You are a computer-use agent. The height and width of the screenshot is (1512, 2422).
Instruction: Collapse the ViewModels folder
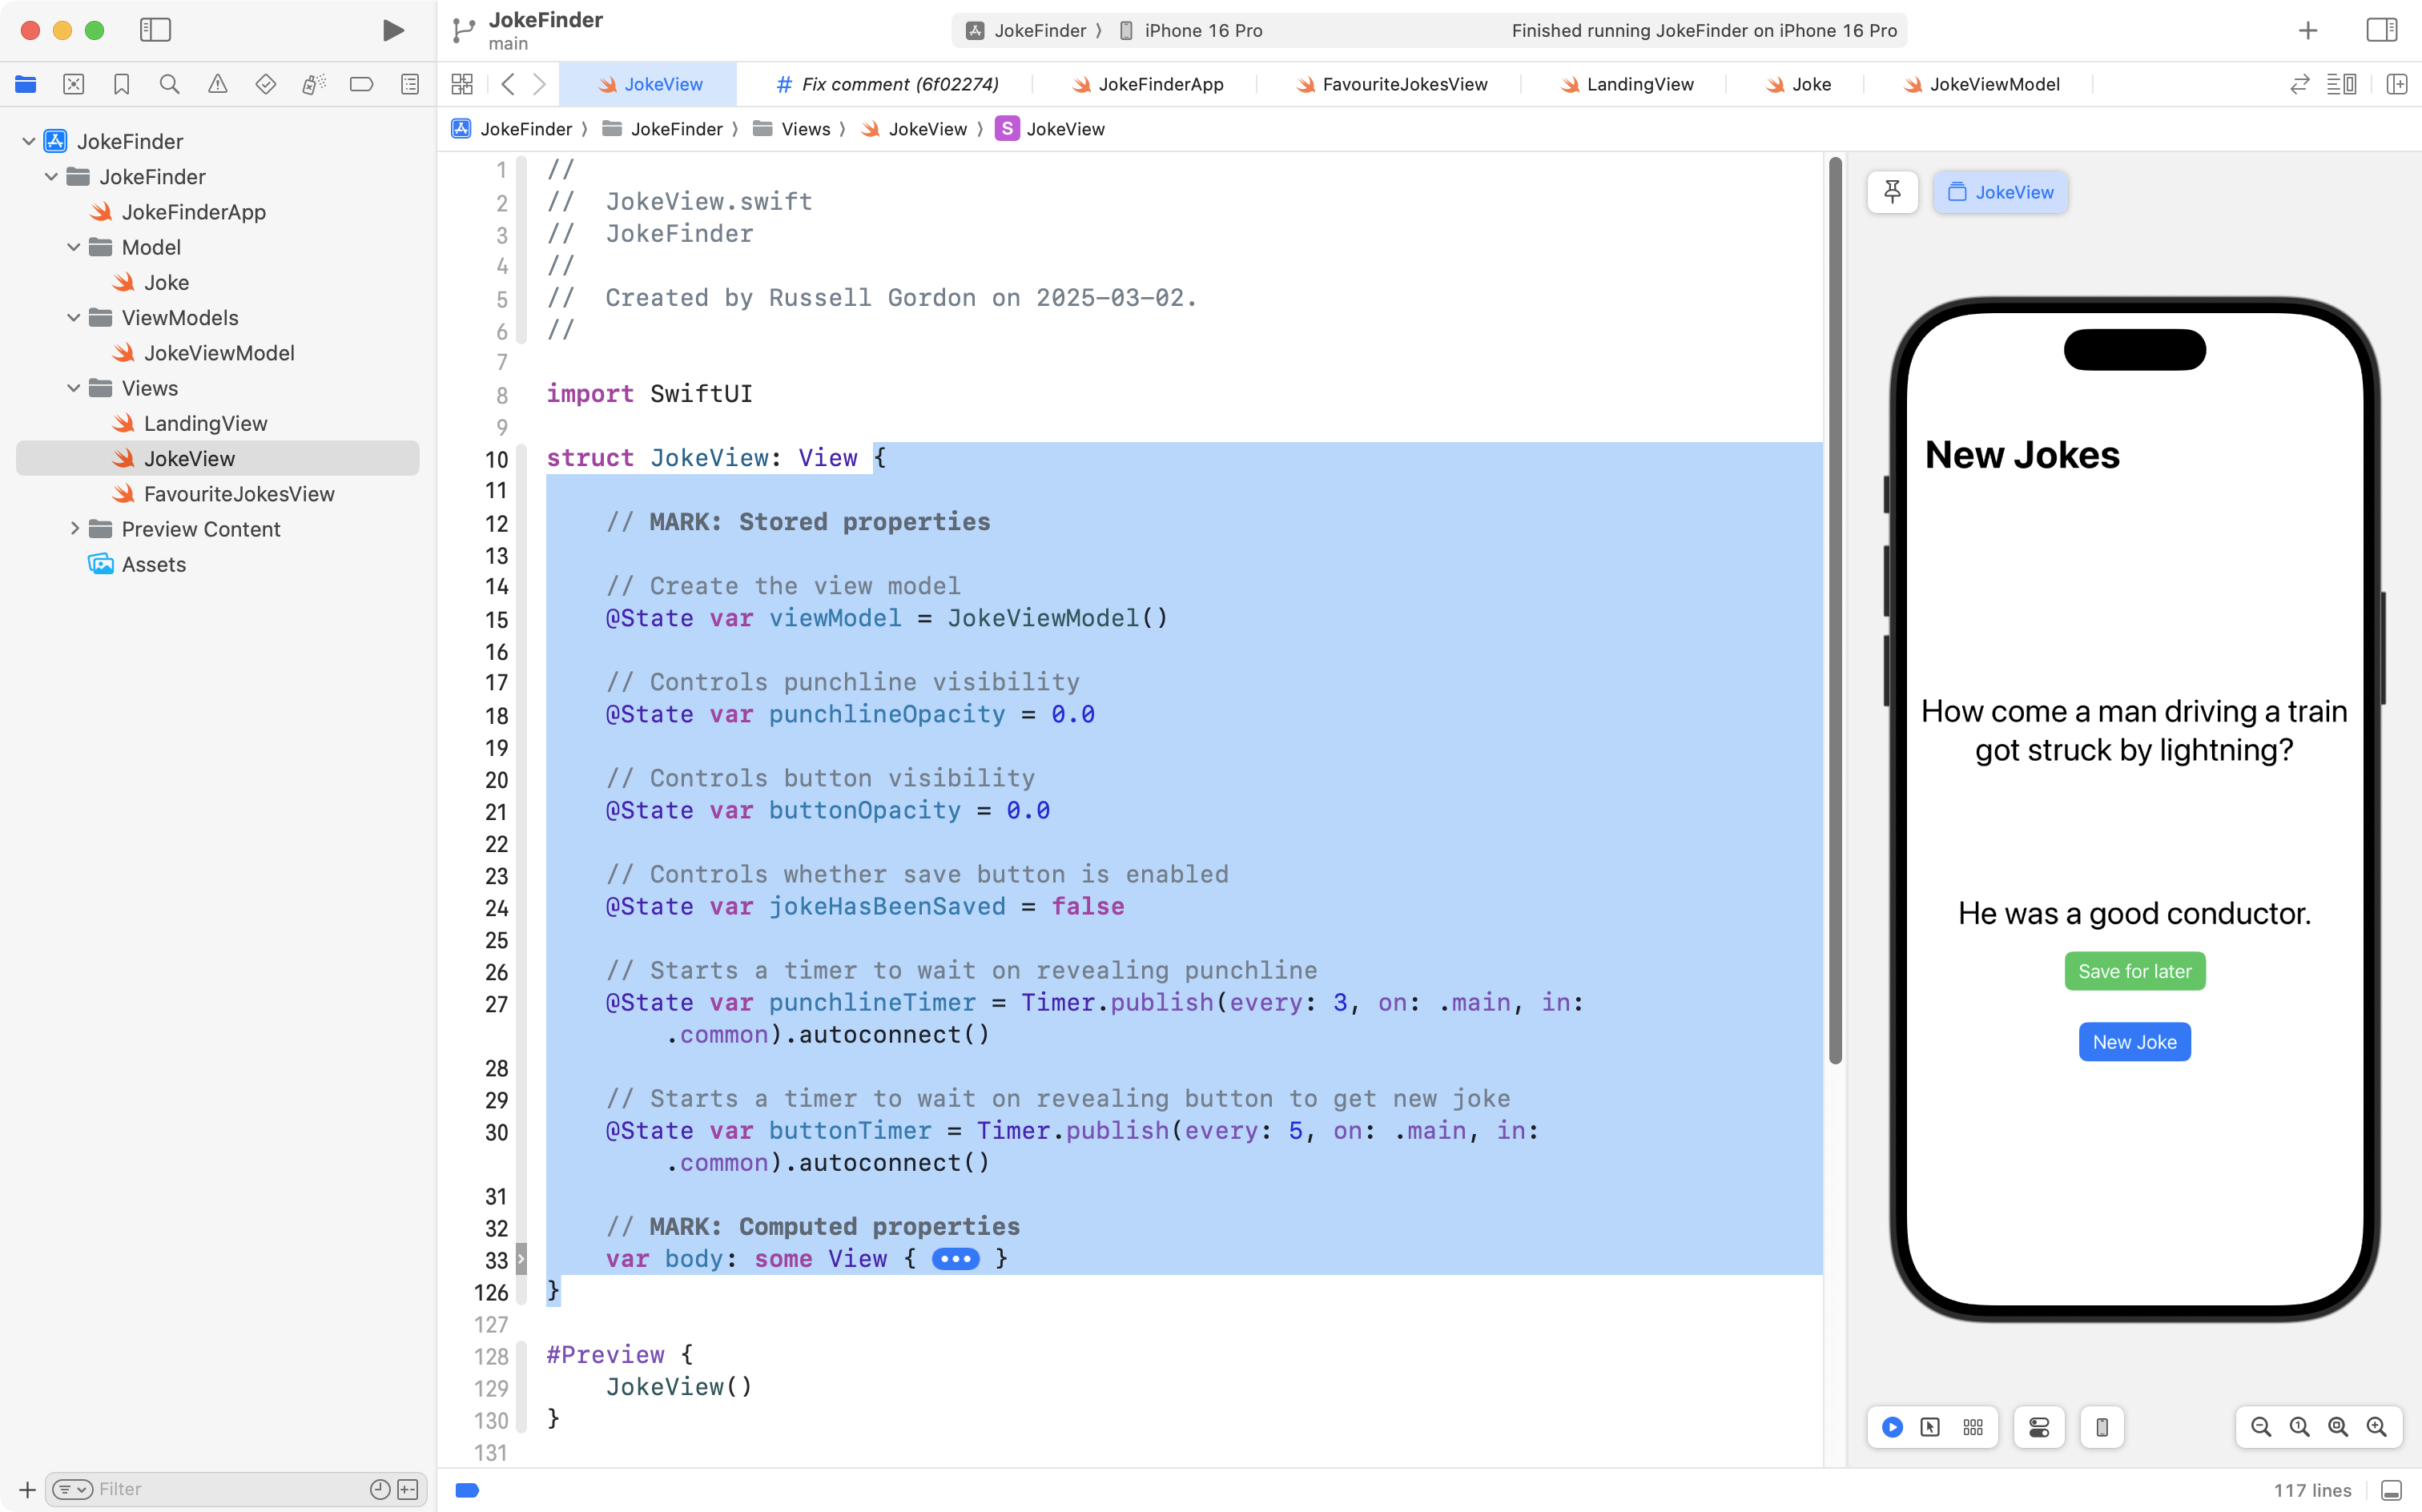(74, 318)
